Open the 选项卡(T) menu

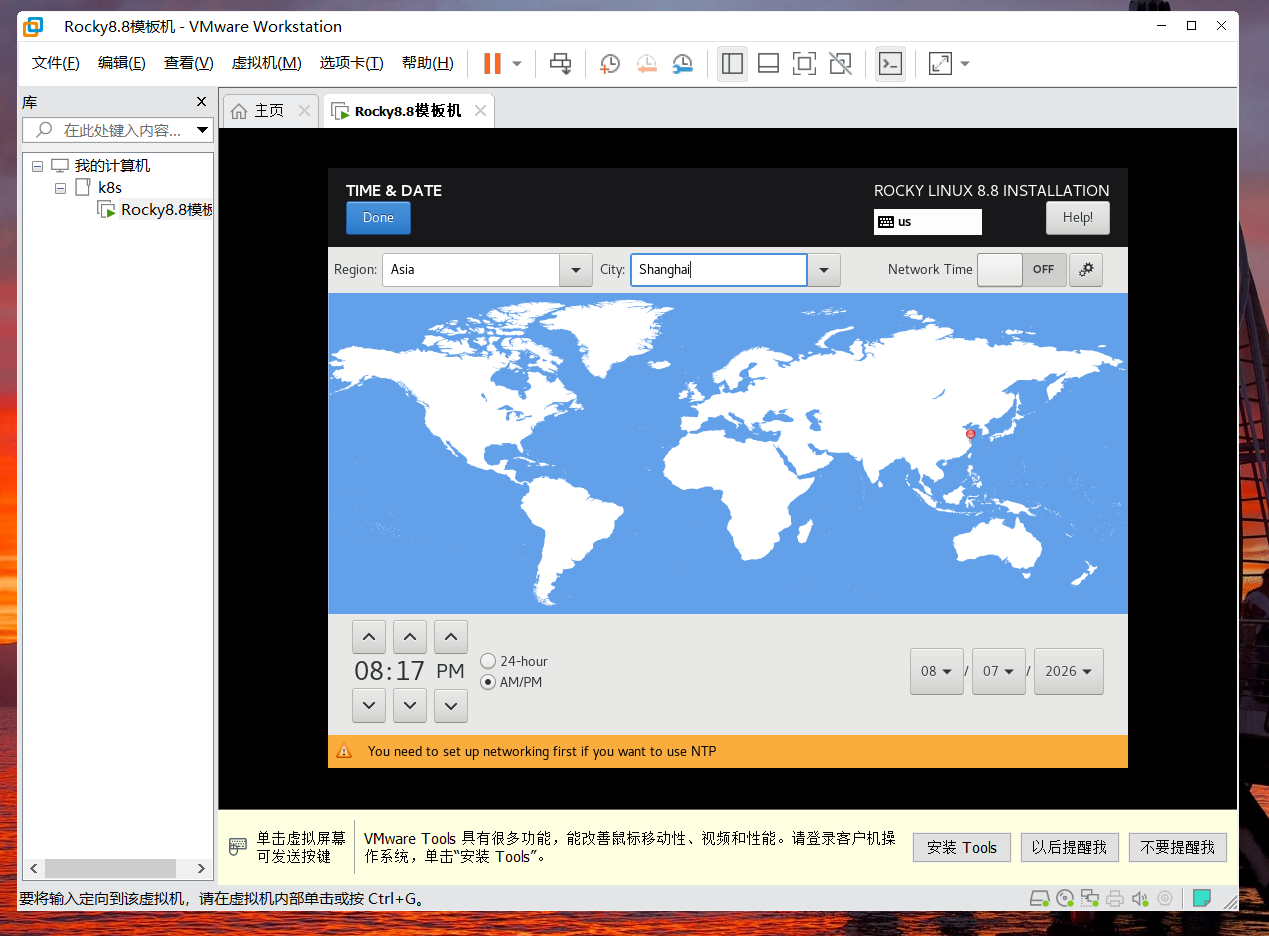[351, 63]
